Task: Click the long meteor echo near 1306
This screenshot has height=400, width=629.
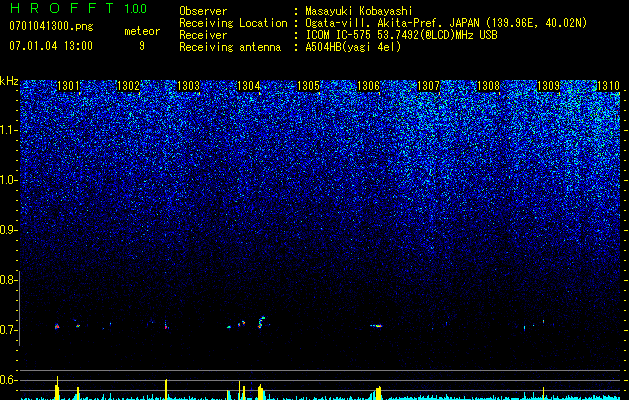Action: pyautogui.click(x=376, y=326)
